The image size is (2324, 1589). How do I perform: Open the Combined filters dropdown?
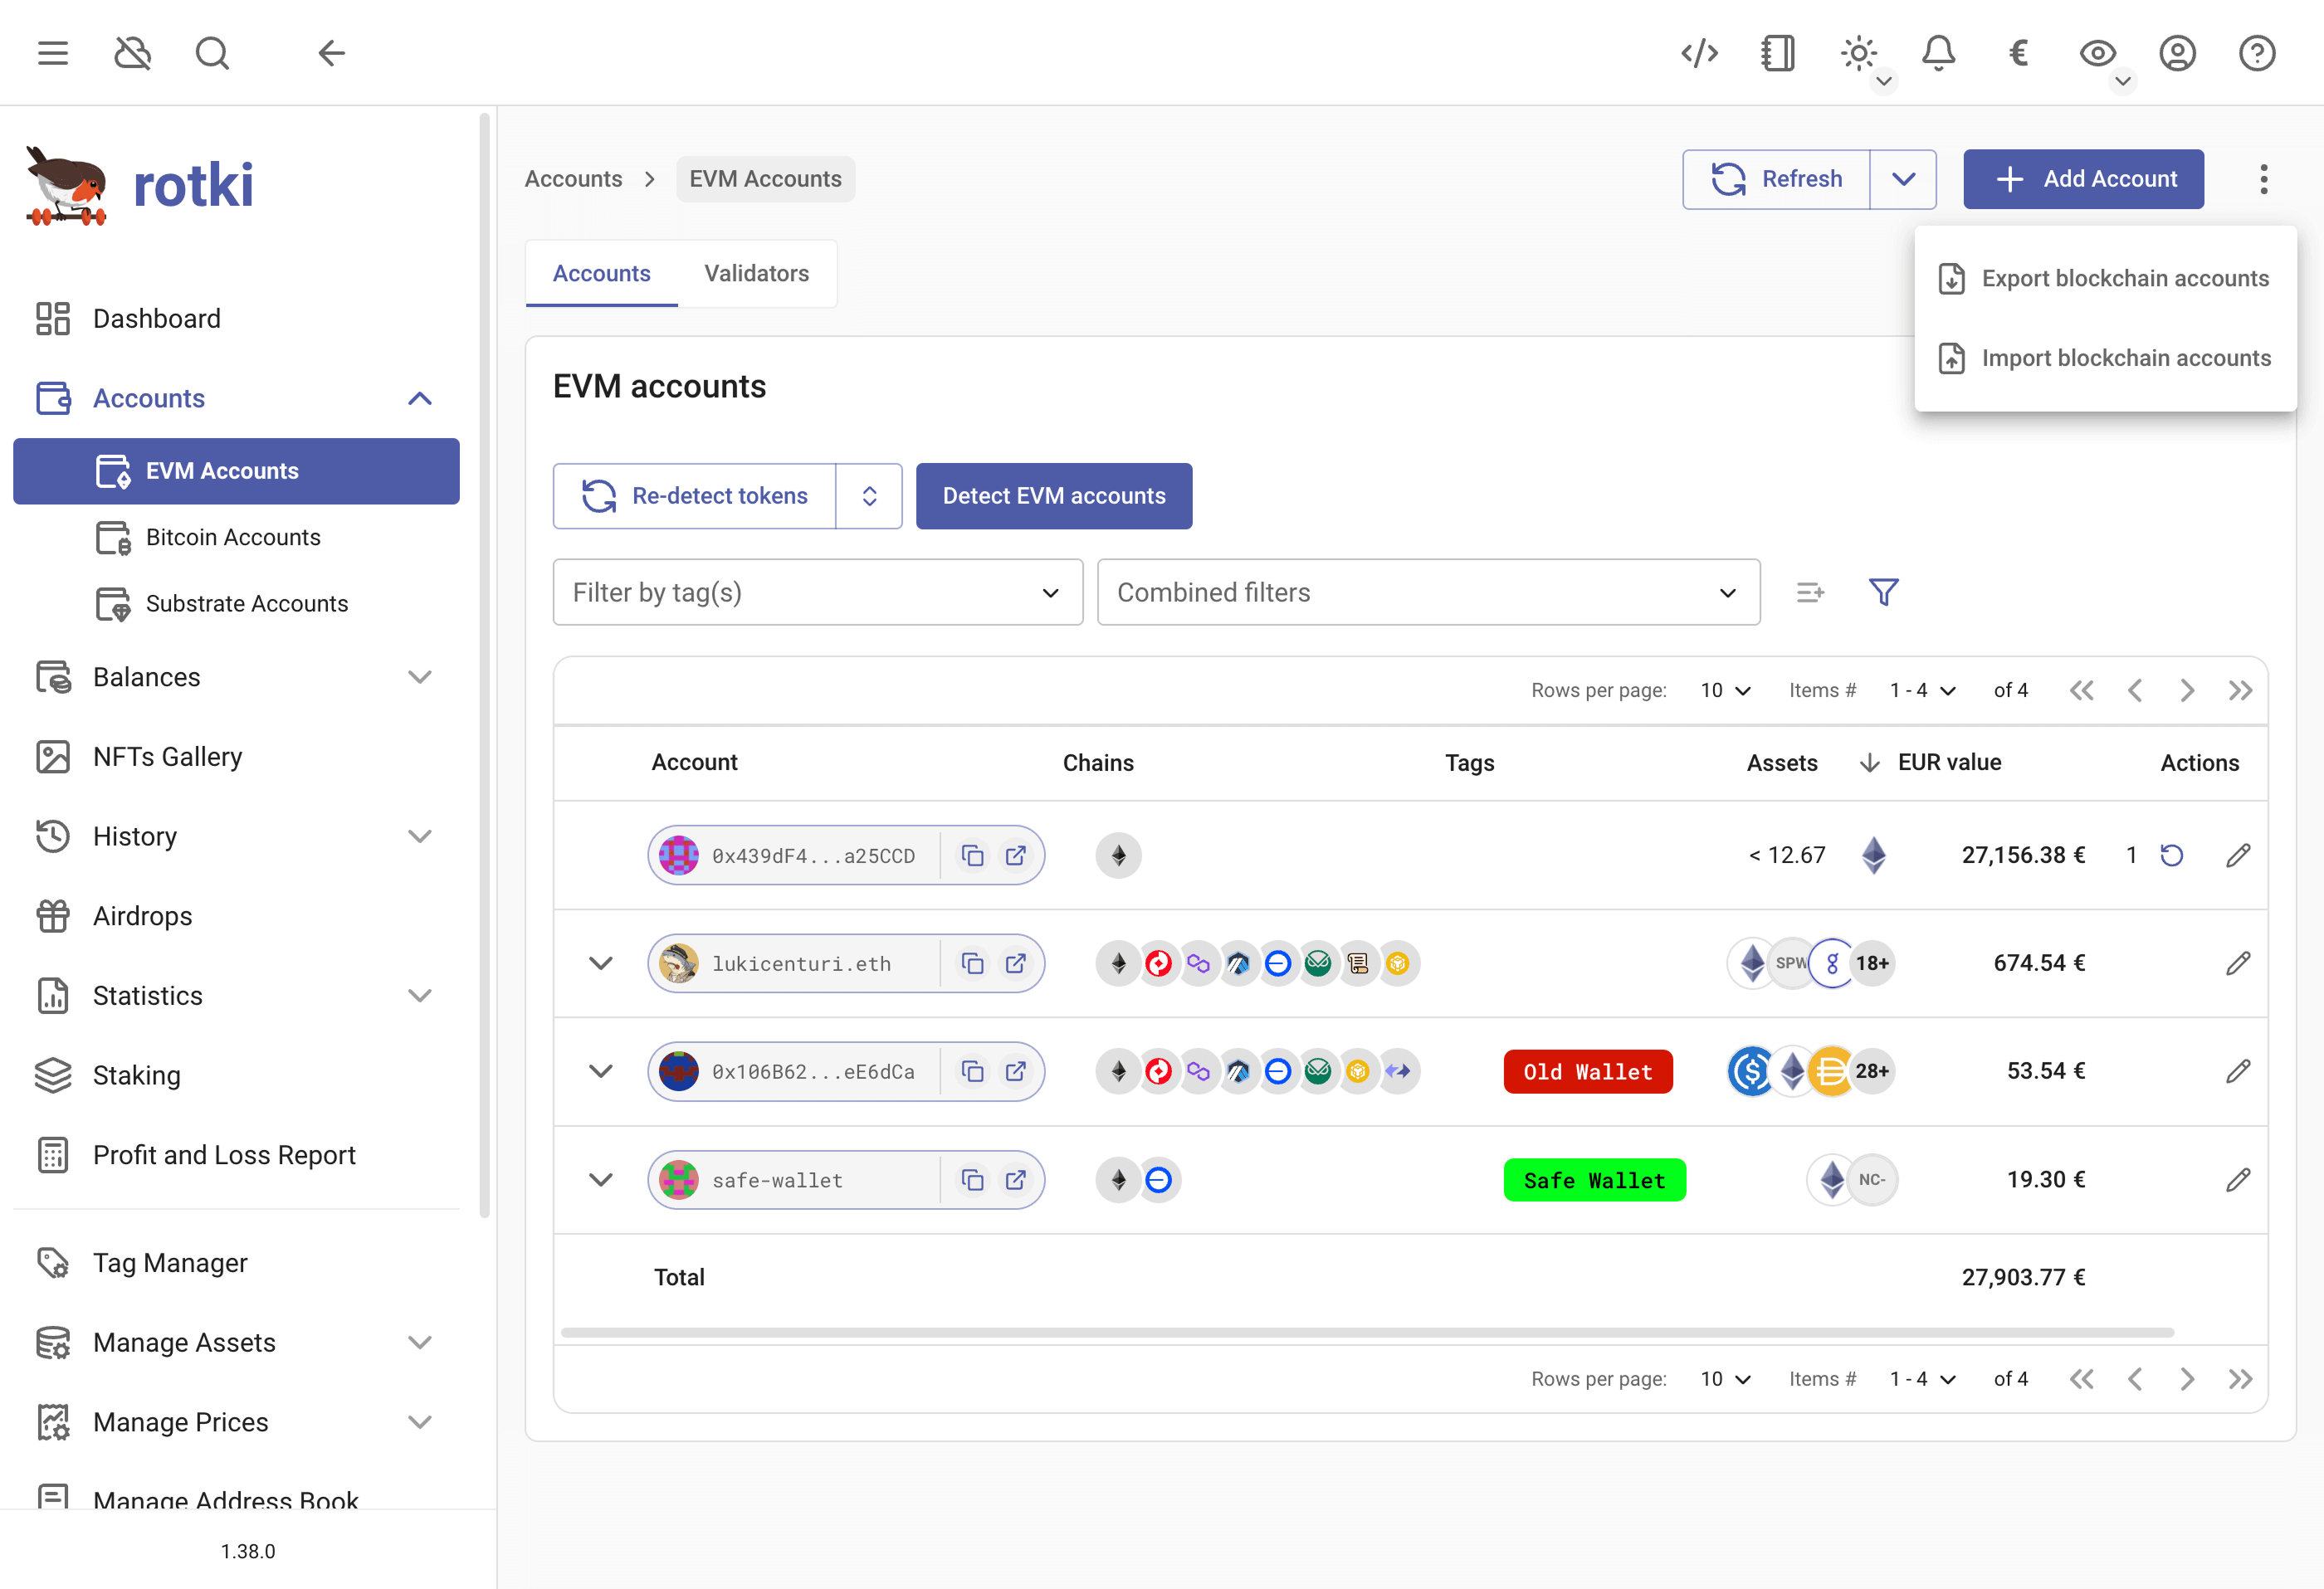pos(1428,592)
